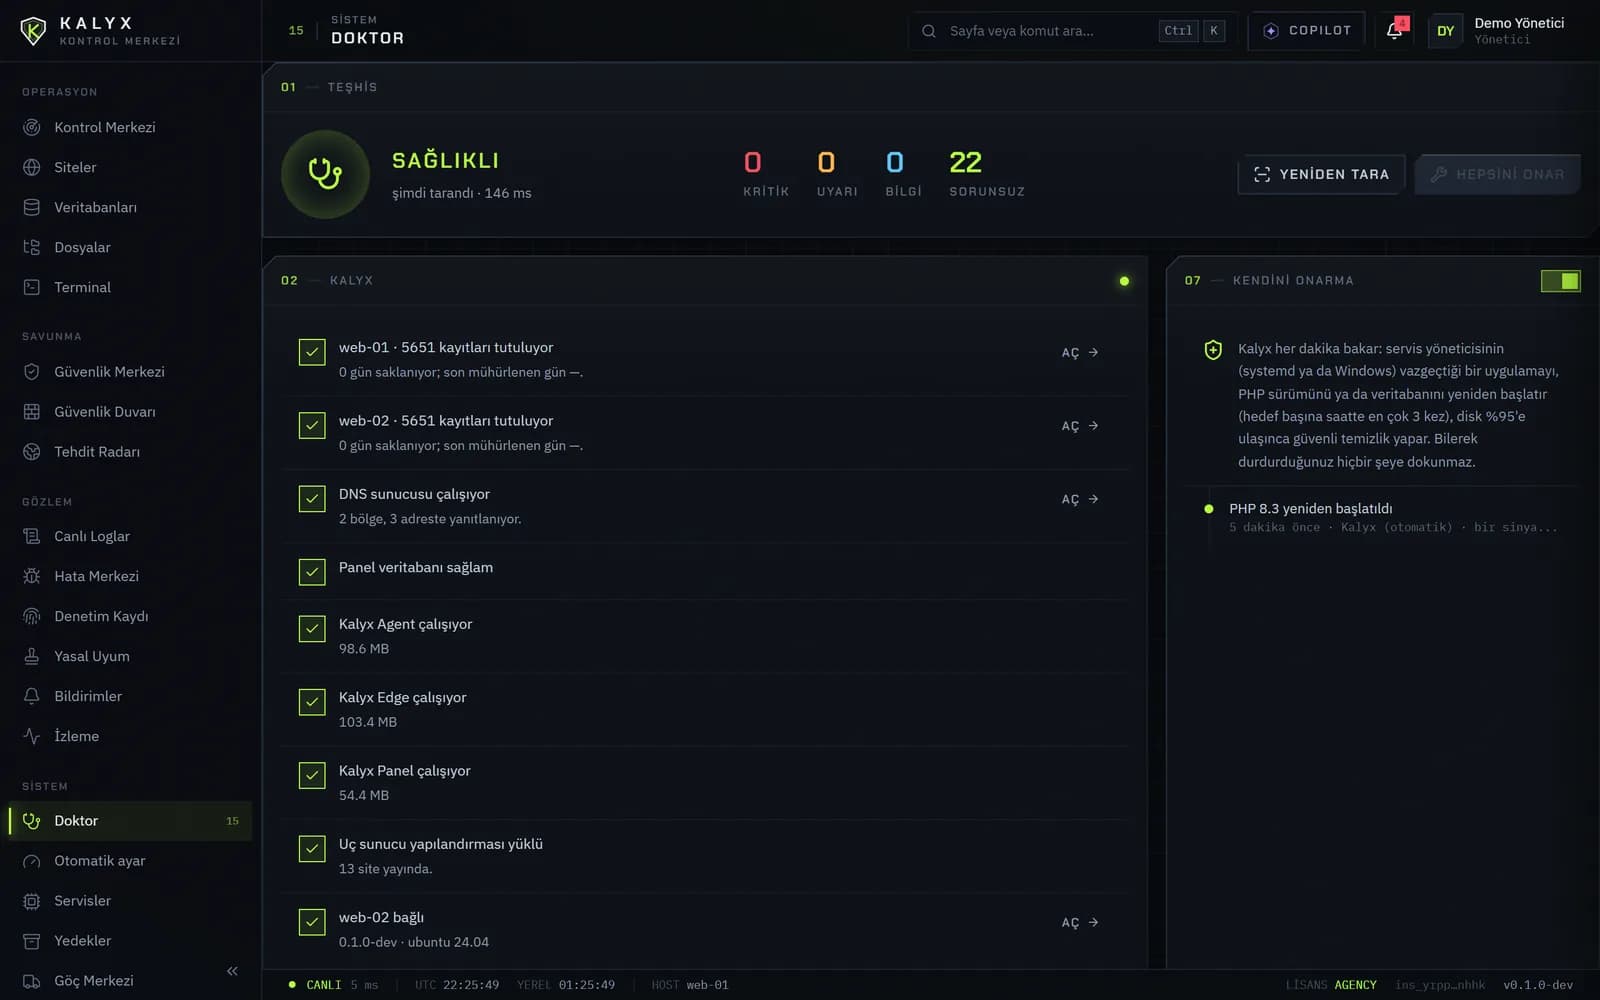Open the Yedekler archive icon

click(32, 941)
